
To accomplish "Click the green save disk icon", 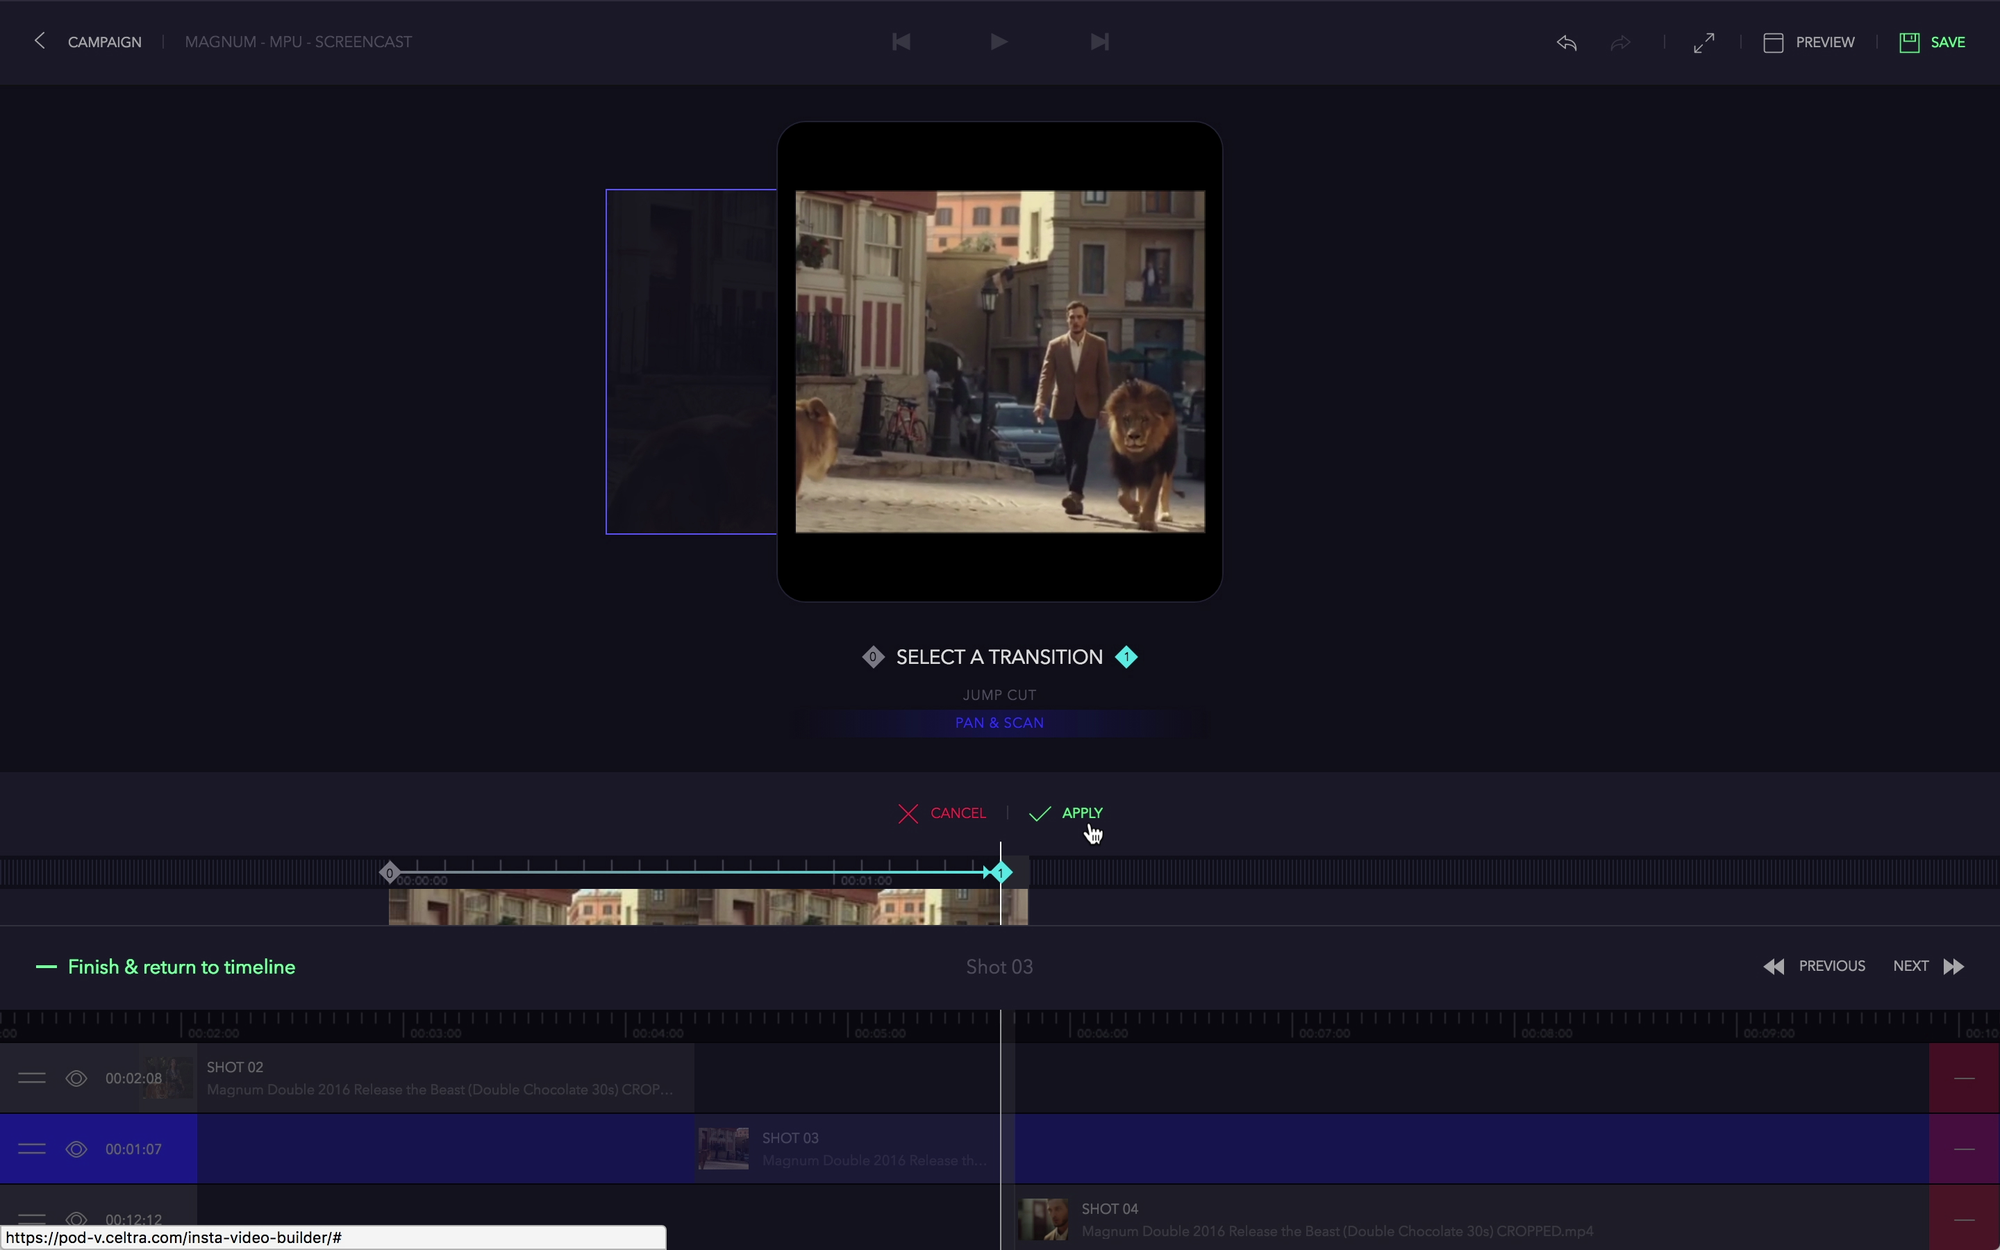I will 1909,42.
